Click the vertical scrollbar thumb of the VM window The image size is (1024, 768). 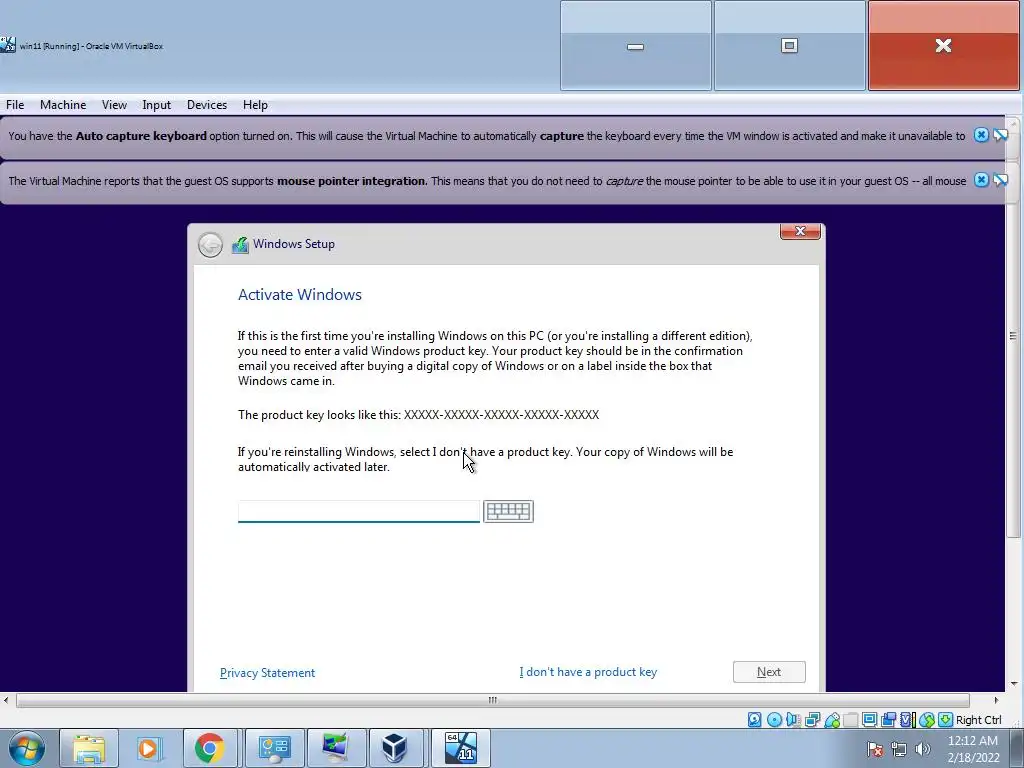[x=1013, y=336]
